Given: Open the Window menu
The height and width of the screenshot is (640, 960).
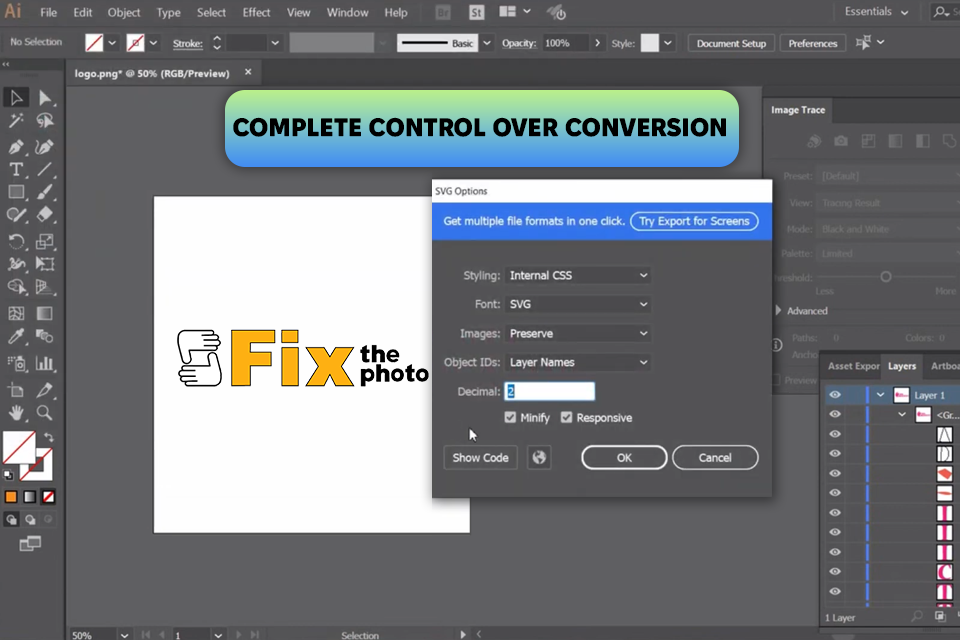Looking at the screenshot, I should click(x=347, y=12).
